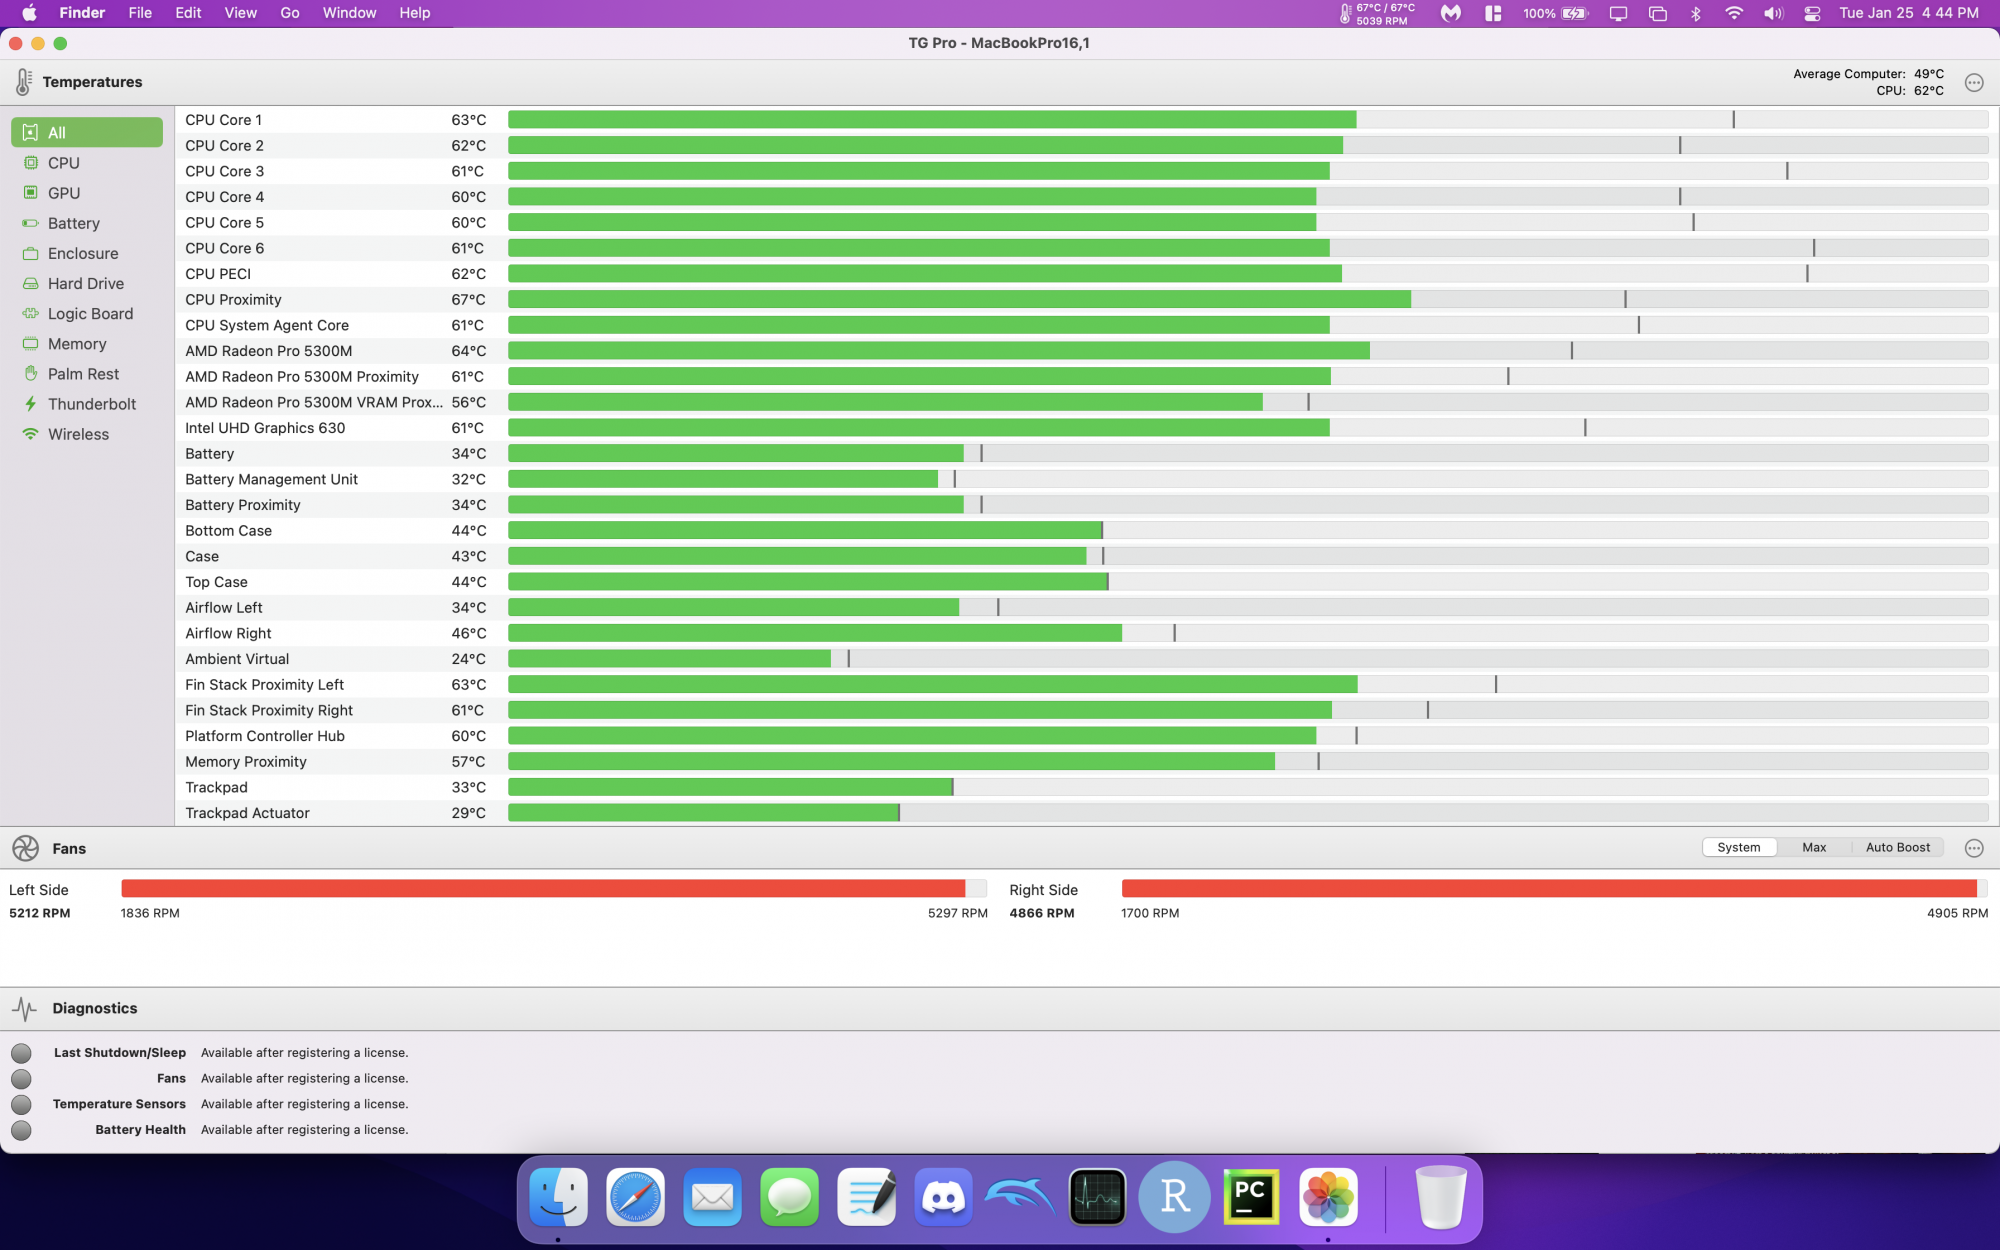Screen dimensions: 2000x1250
Task: Open Bluetooth status menu
Action: pyautogui.click(x=1696, y=13)
